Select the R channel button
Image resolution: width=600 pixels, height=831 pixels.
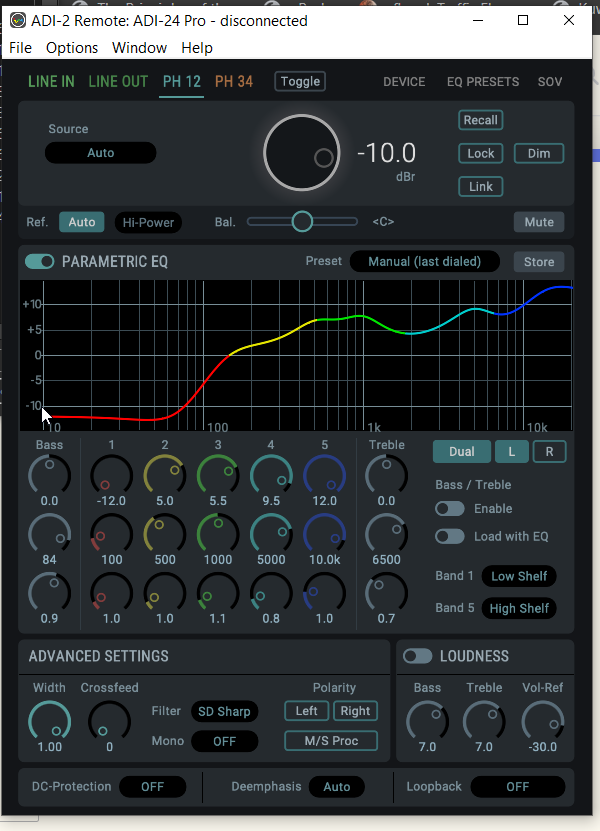coord(550,452)
